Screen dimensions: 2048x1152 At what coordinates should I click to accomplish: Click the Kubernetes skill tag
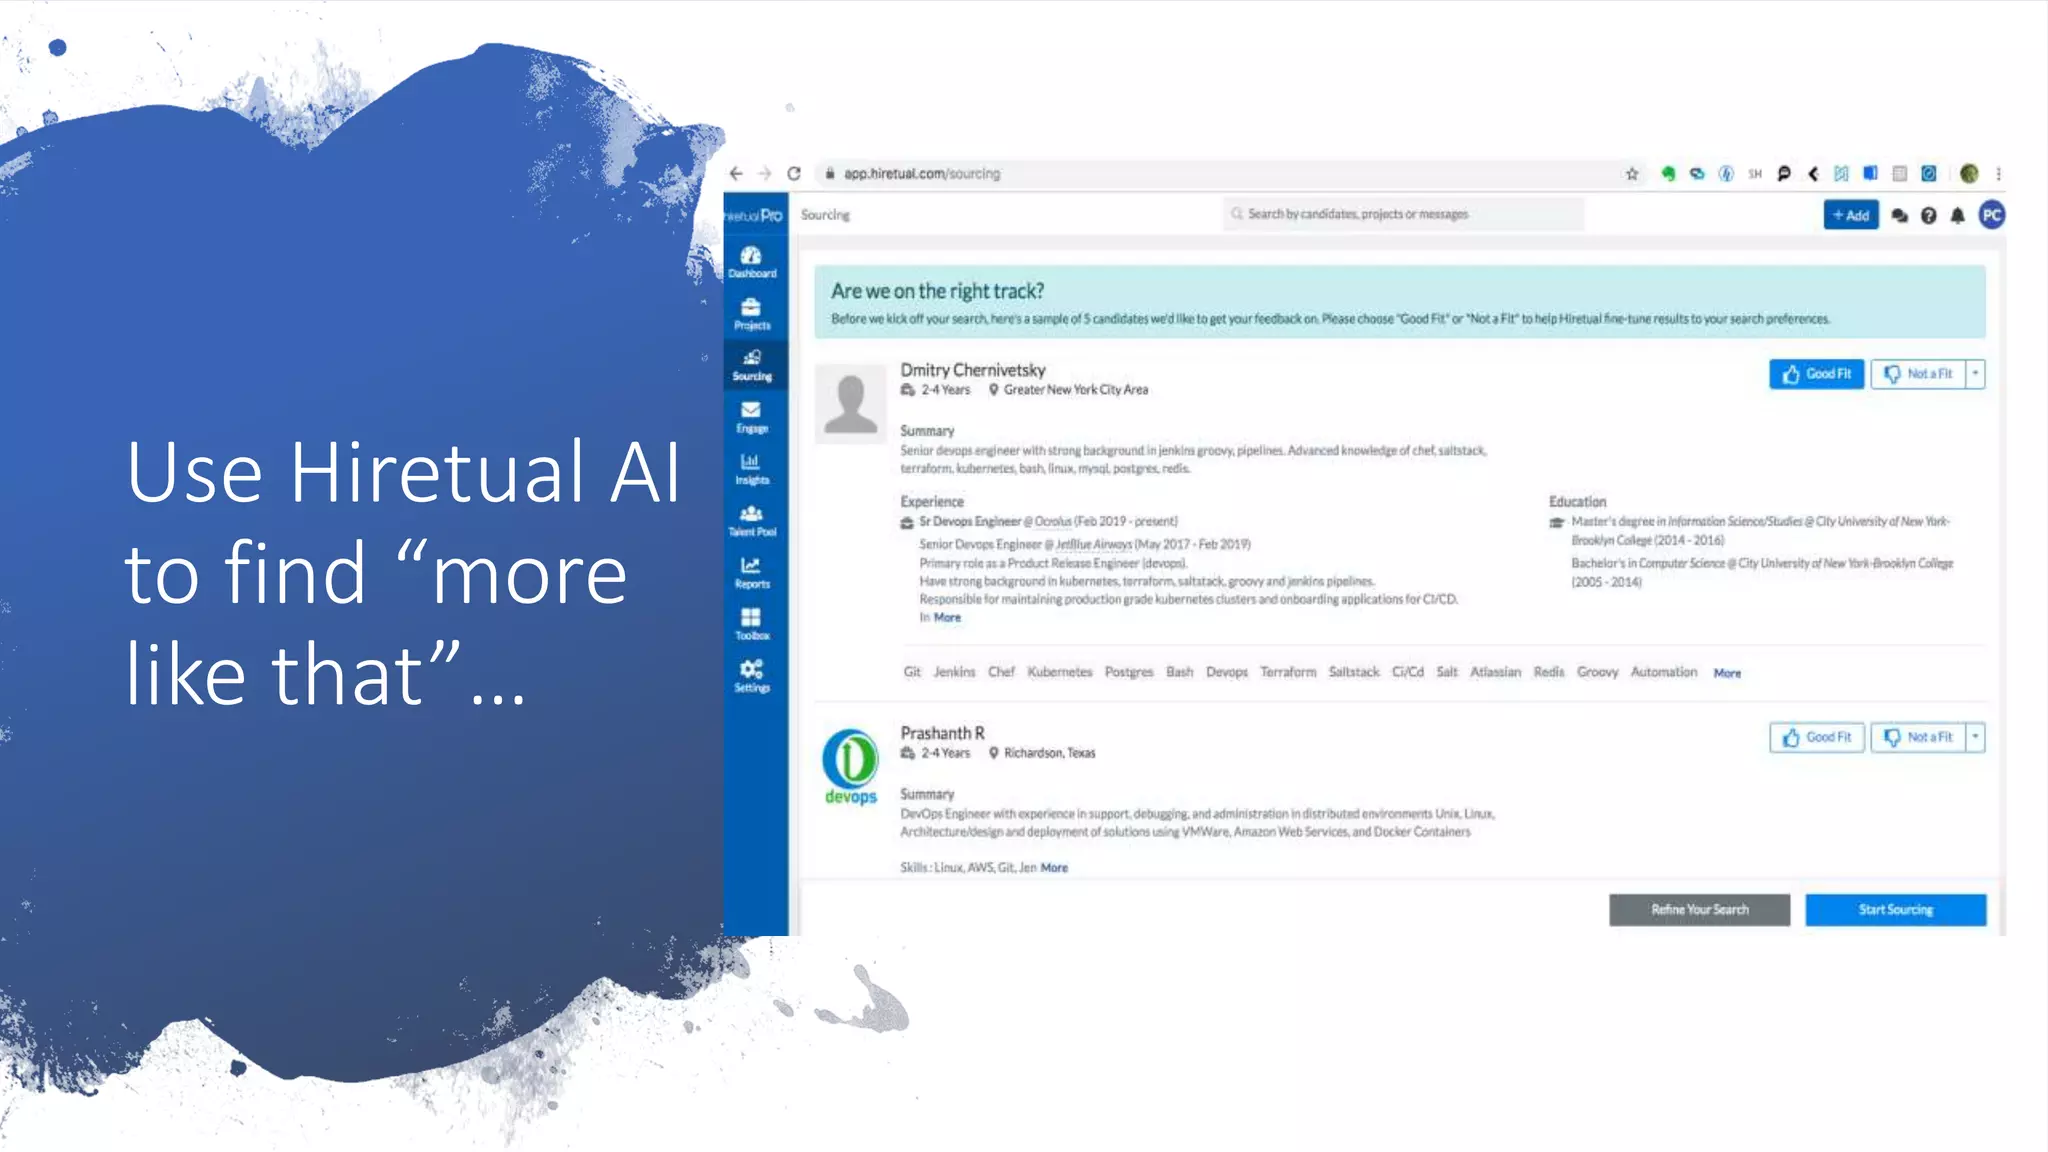tap(1060, 672)
